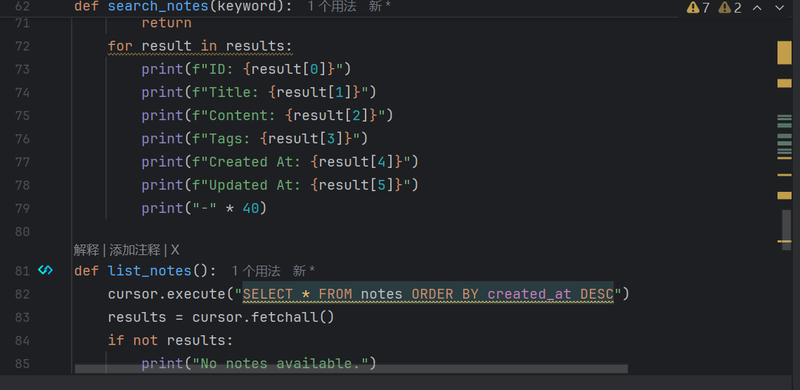This screenshot has width=800, height=390.
Task: Go to previous highlighted problem with up chevron
Action: [757, 8]
